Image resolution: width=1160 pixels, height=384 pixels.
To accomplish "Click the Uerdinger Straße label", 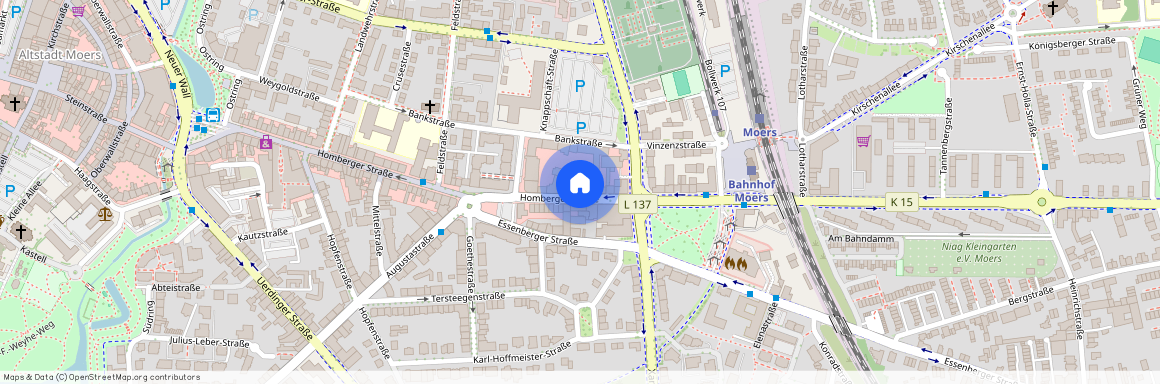I will (x=286, y=309).
